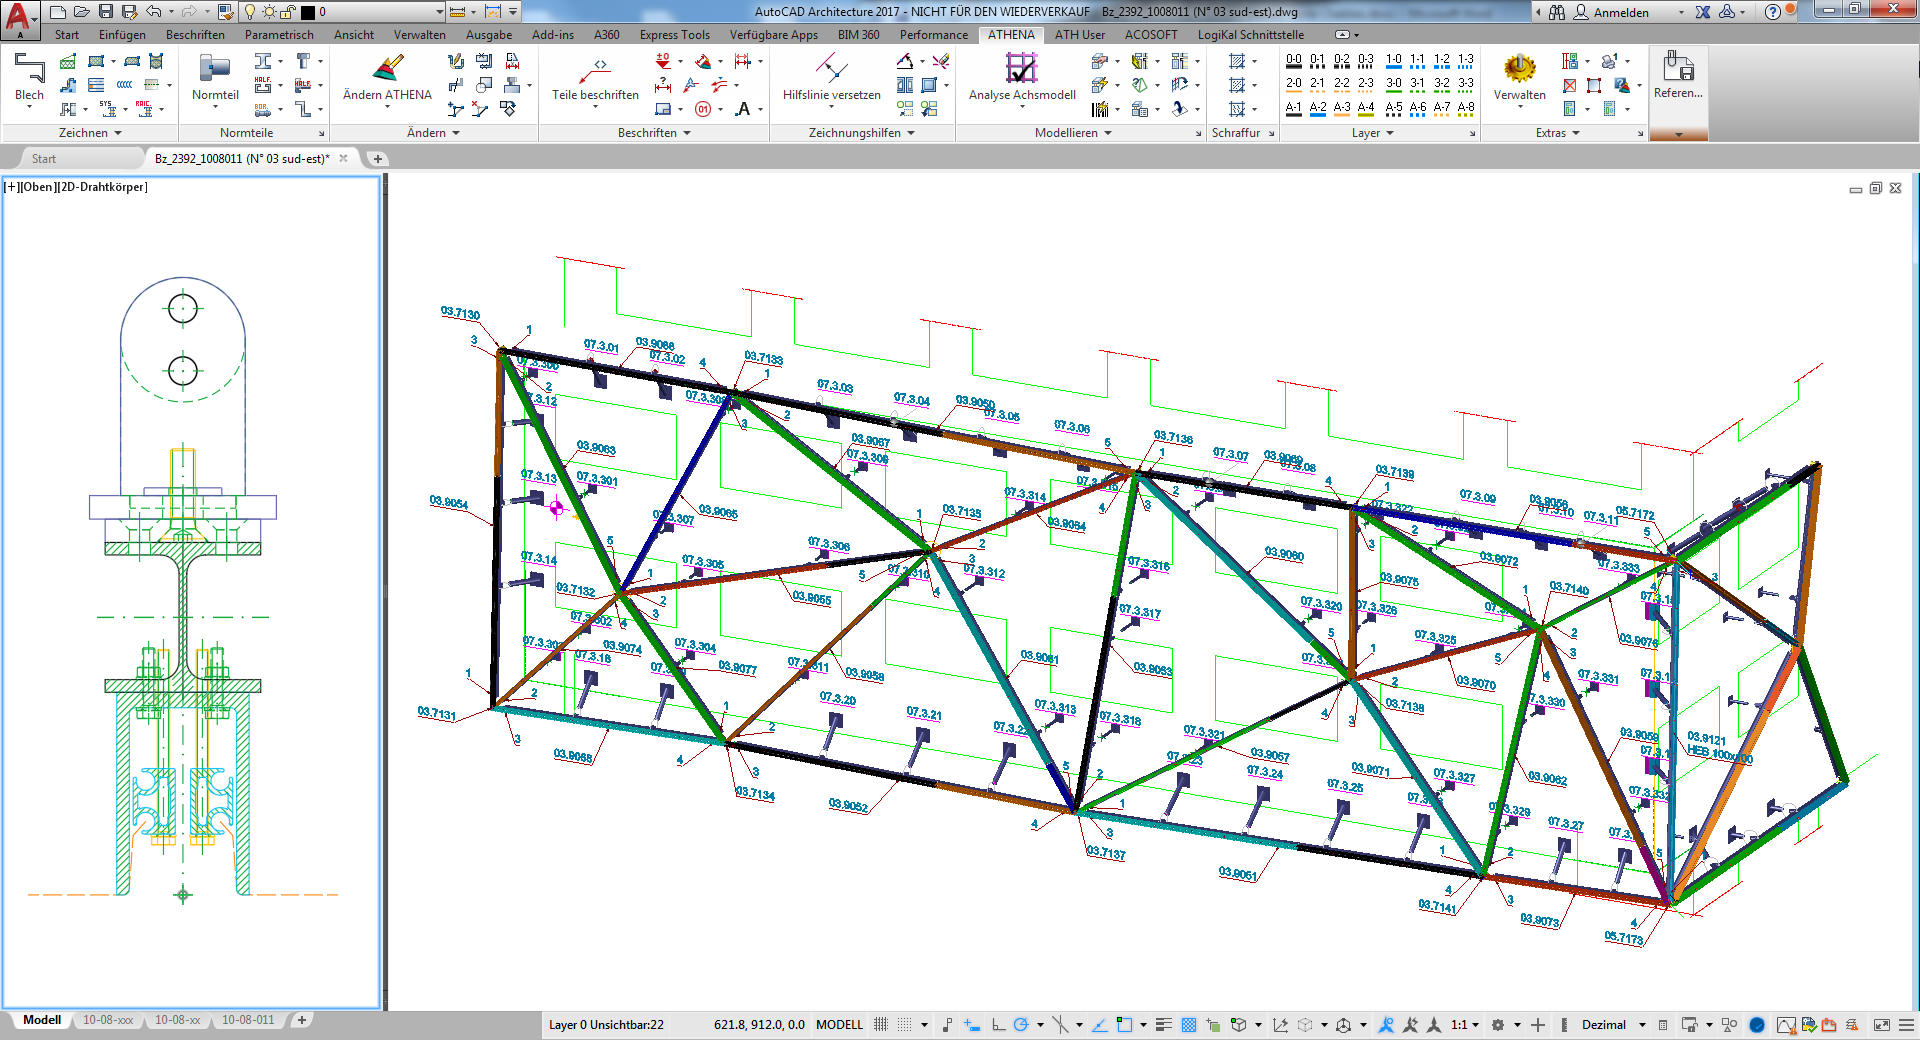This screenshot has height=1040, width=1920.
Task: Click the Ändern ATHENA icon
Action: (387, 77)
